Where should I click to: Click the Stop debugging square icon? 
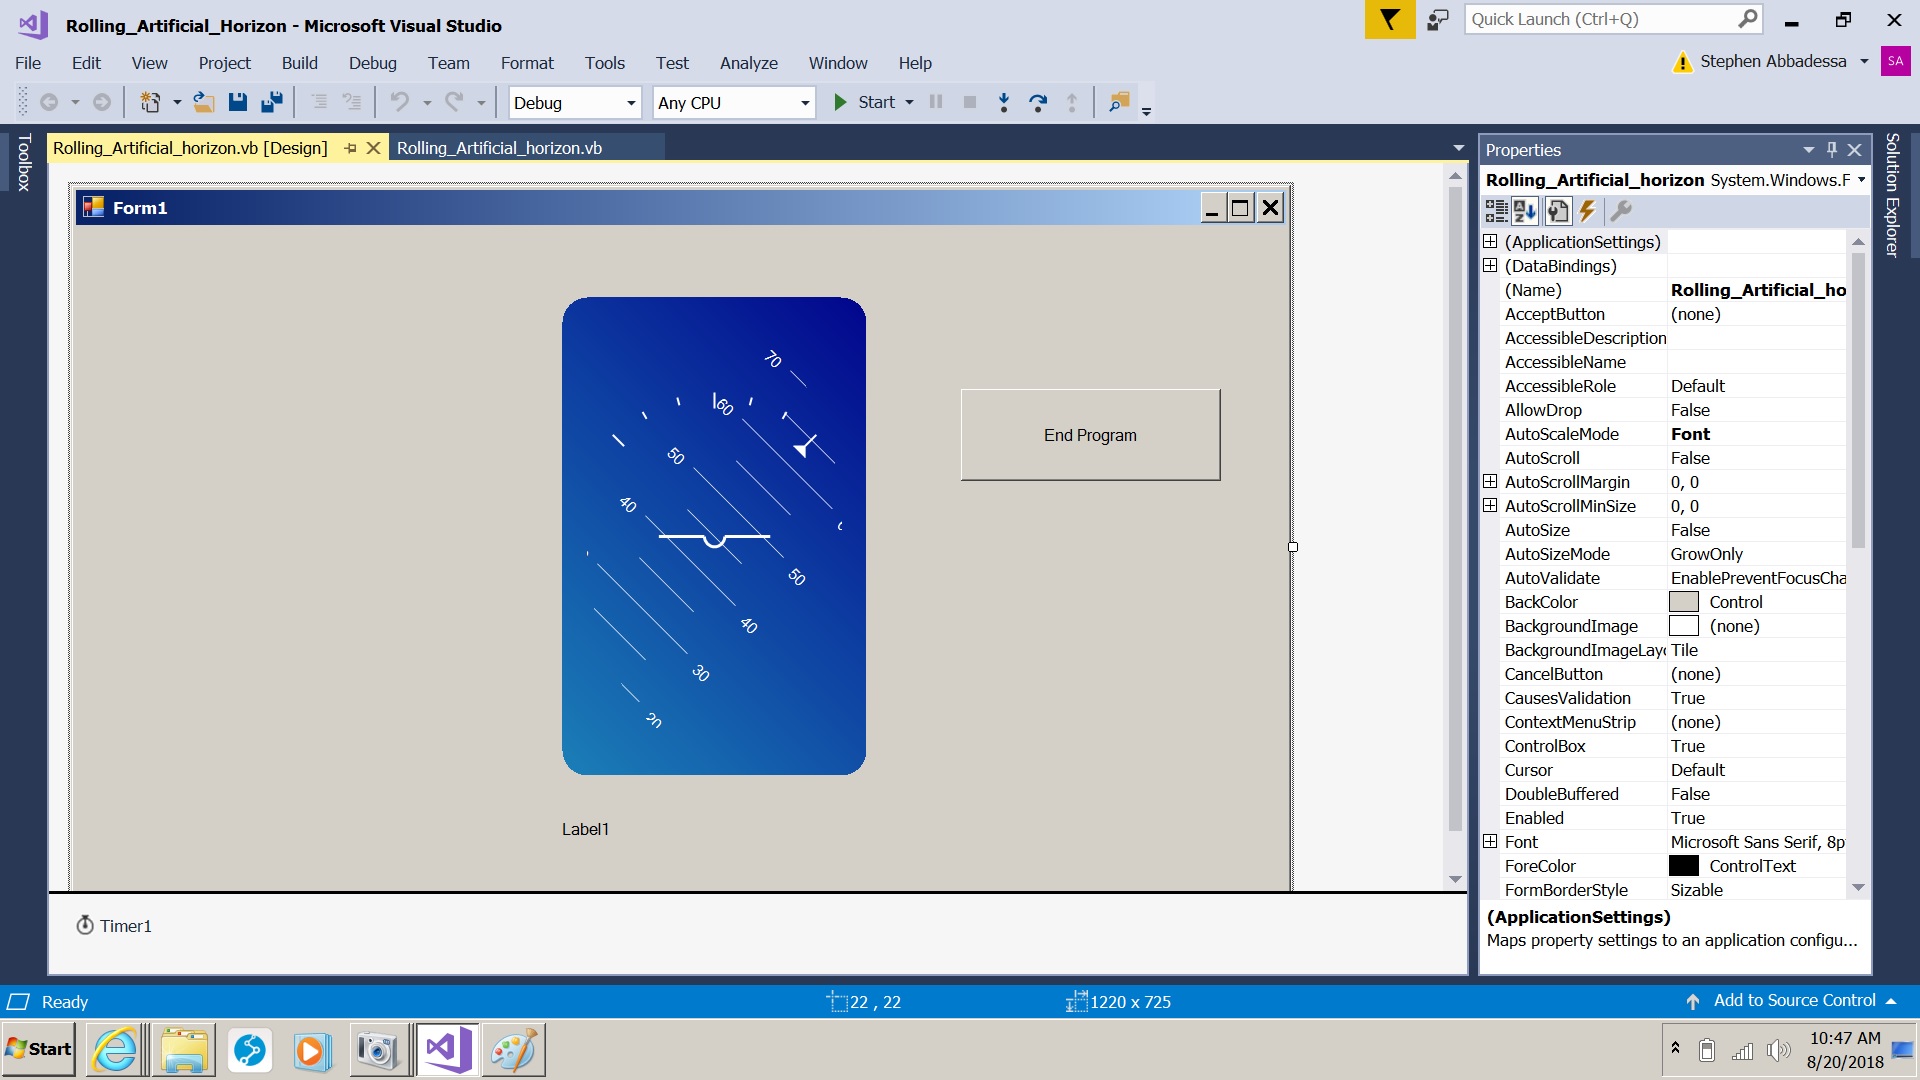tap(970, 102)
